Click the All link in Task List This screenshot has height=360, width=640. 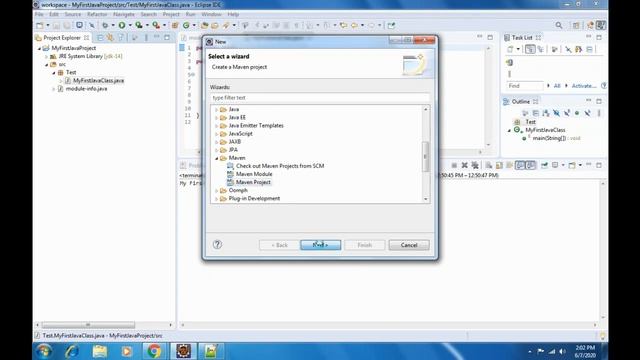tap(557, 86)
